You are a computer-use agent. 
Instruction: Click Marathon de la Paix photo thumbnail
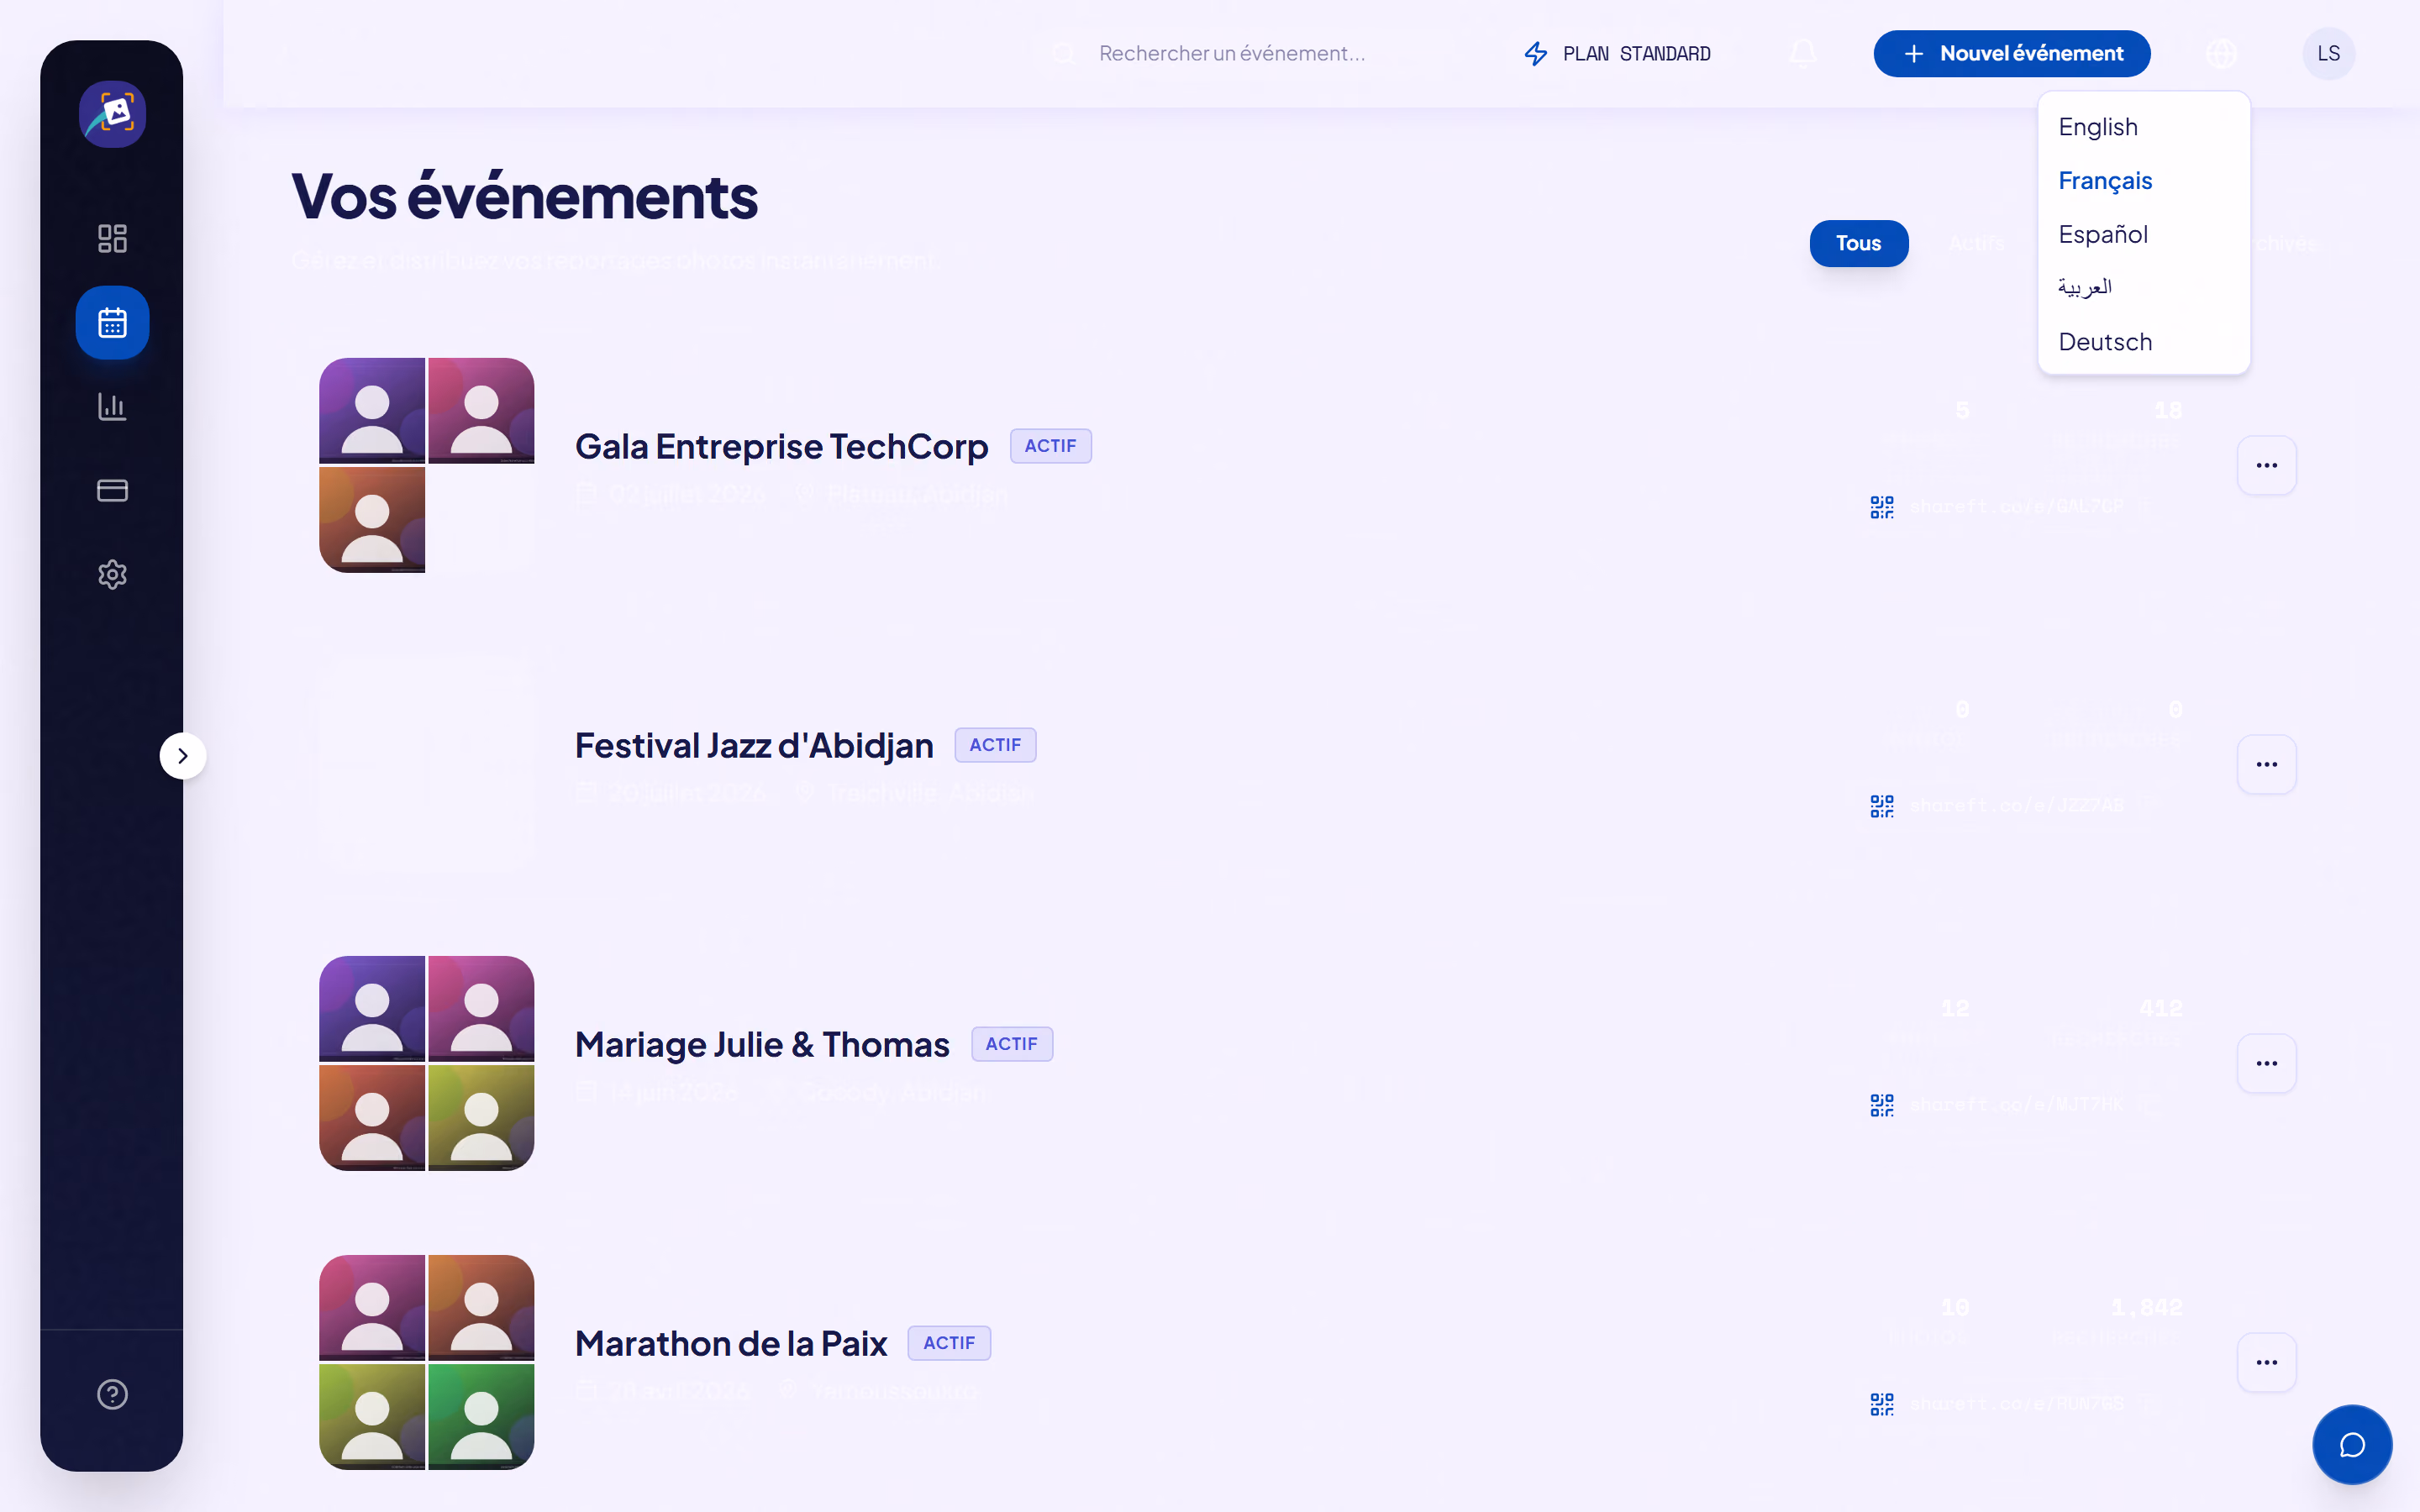(x=426, y=1362)
